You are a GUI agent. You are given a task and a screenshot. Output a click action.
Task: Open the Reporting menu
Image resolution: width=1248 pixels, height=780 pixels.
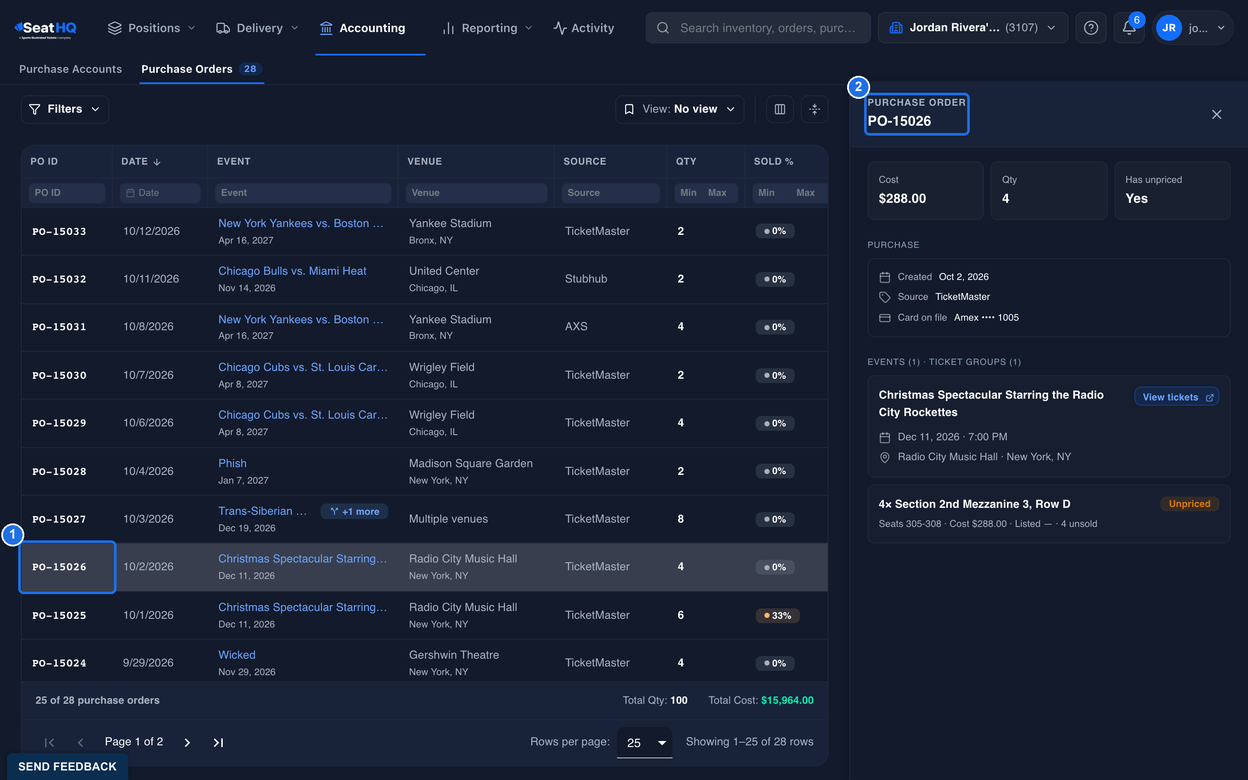click(487, 28)
